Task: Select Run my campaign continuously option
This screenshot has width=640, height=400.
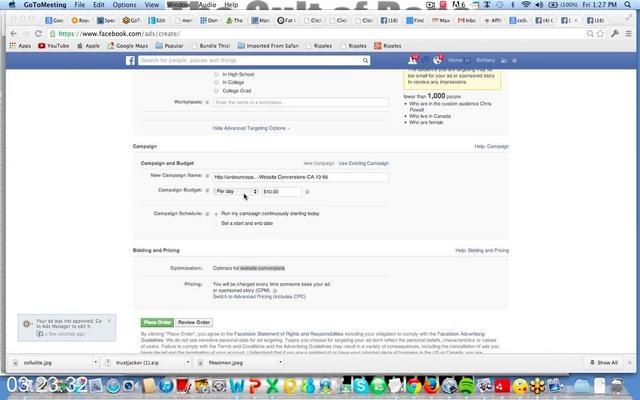Action: click(216, 214)
